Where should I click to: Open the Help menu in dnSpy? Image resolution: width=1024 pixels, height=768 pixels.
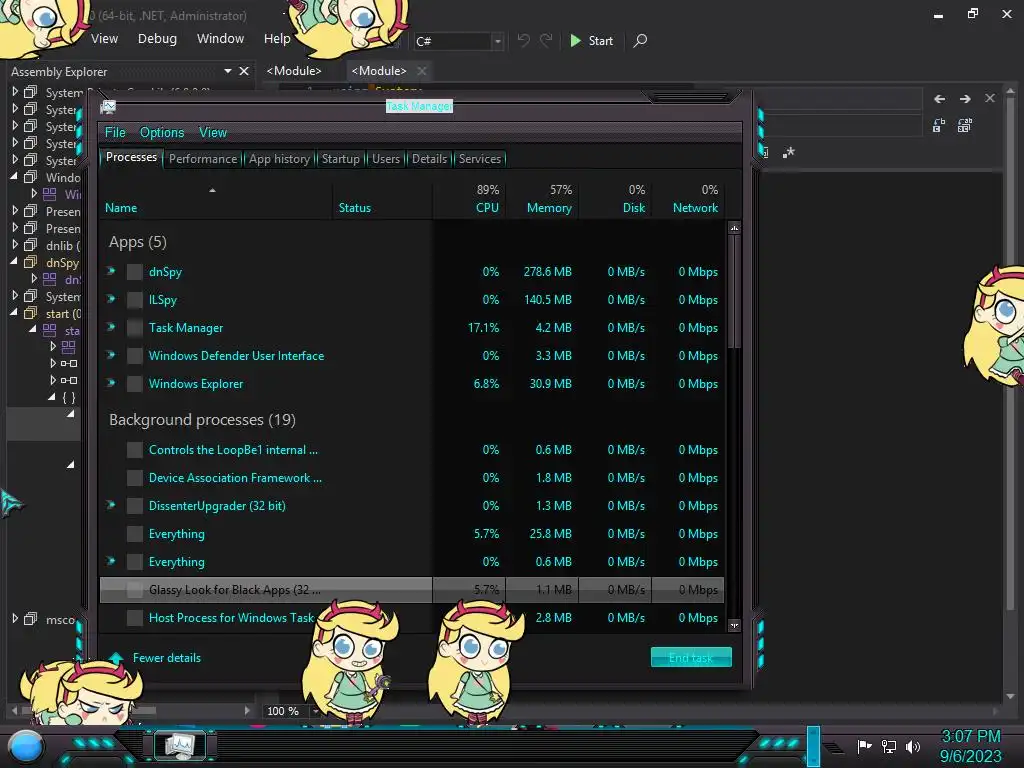pyautogui.click(x=277, y=39)
